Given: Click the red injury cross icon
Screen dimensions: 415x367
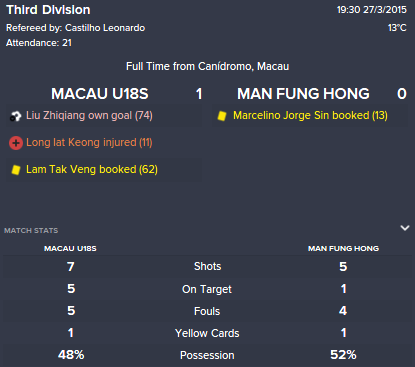Looking at the screenshot, I should click(x=16, y=143).
